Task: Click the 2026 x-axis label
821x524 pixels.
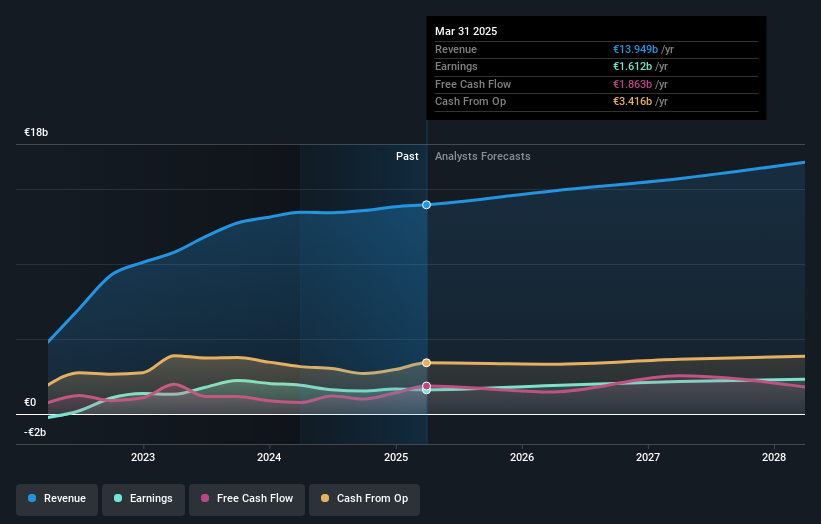Action: pyautogui.click(x=522, y=458)
